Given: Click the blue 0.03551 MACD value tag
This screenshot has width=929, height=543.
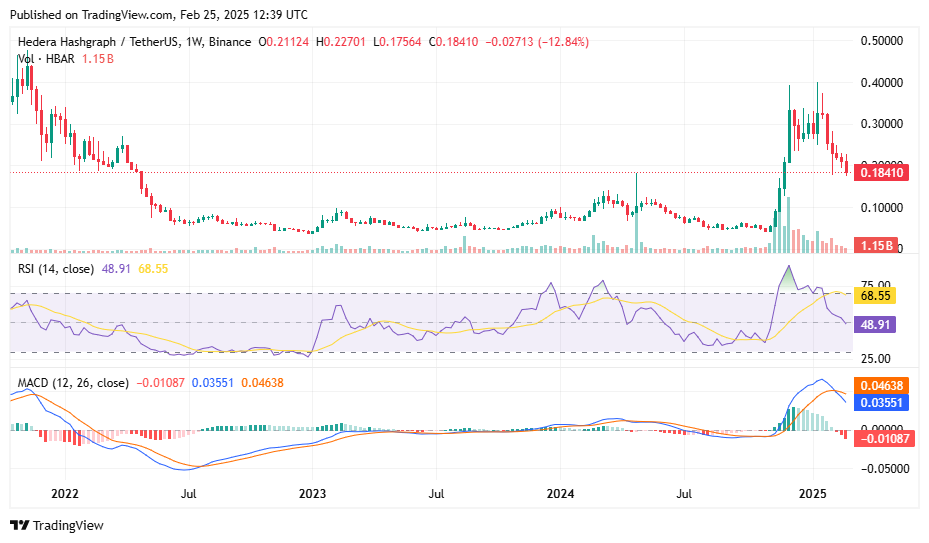Looking at the screenshot, I should 881,403.
